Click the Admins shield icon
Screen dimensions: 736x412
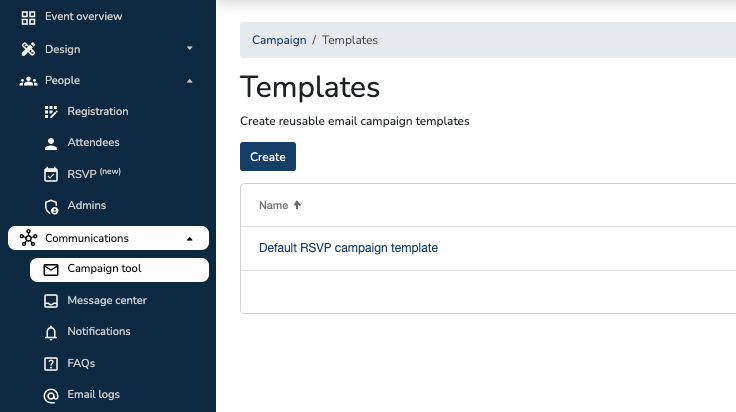51,206
